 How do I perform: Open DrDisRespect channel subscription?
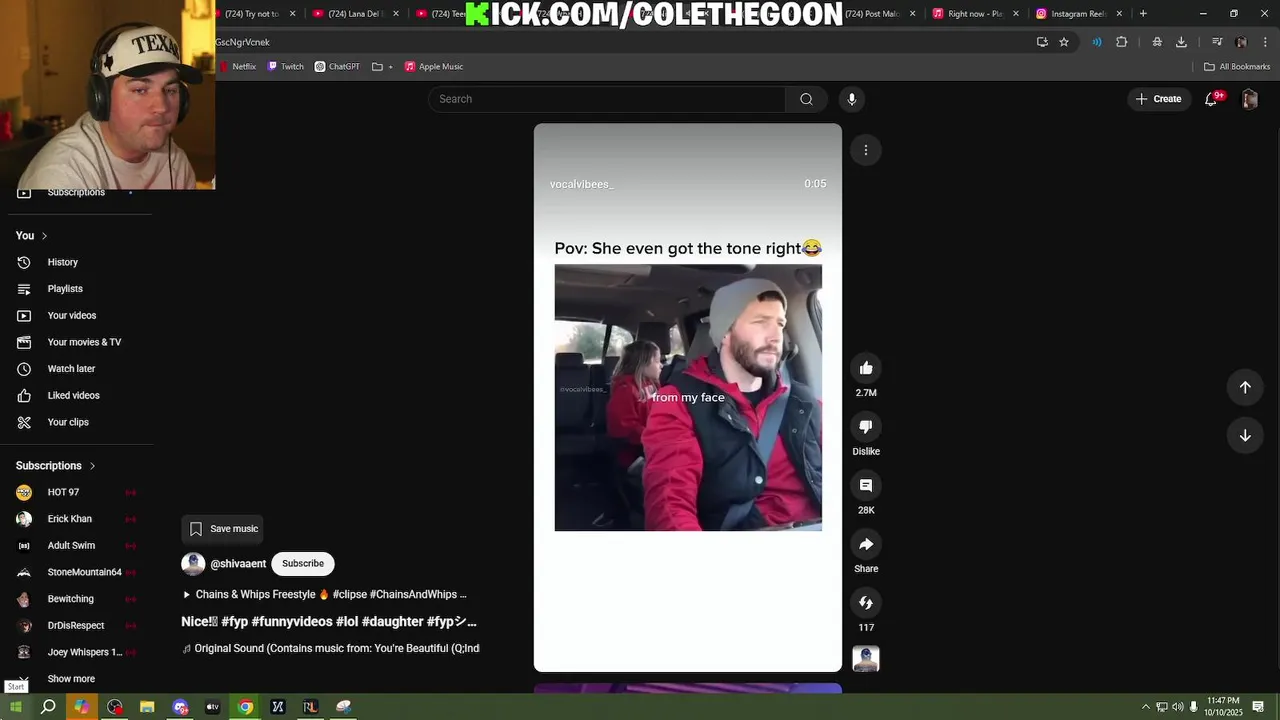pos(75,626)
